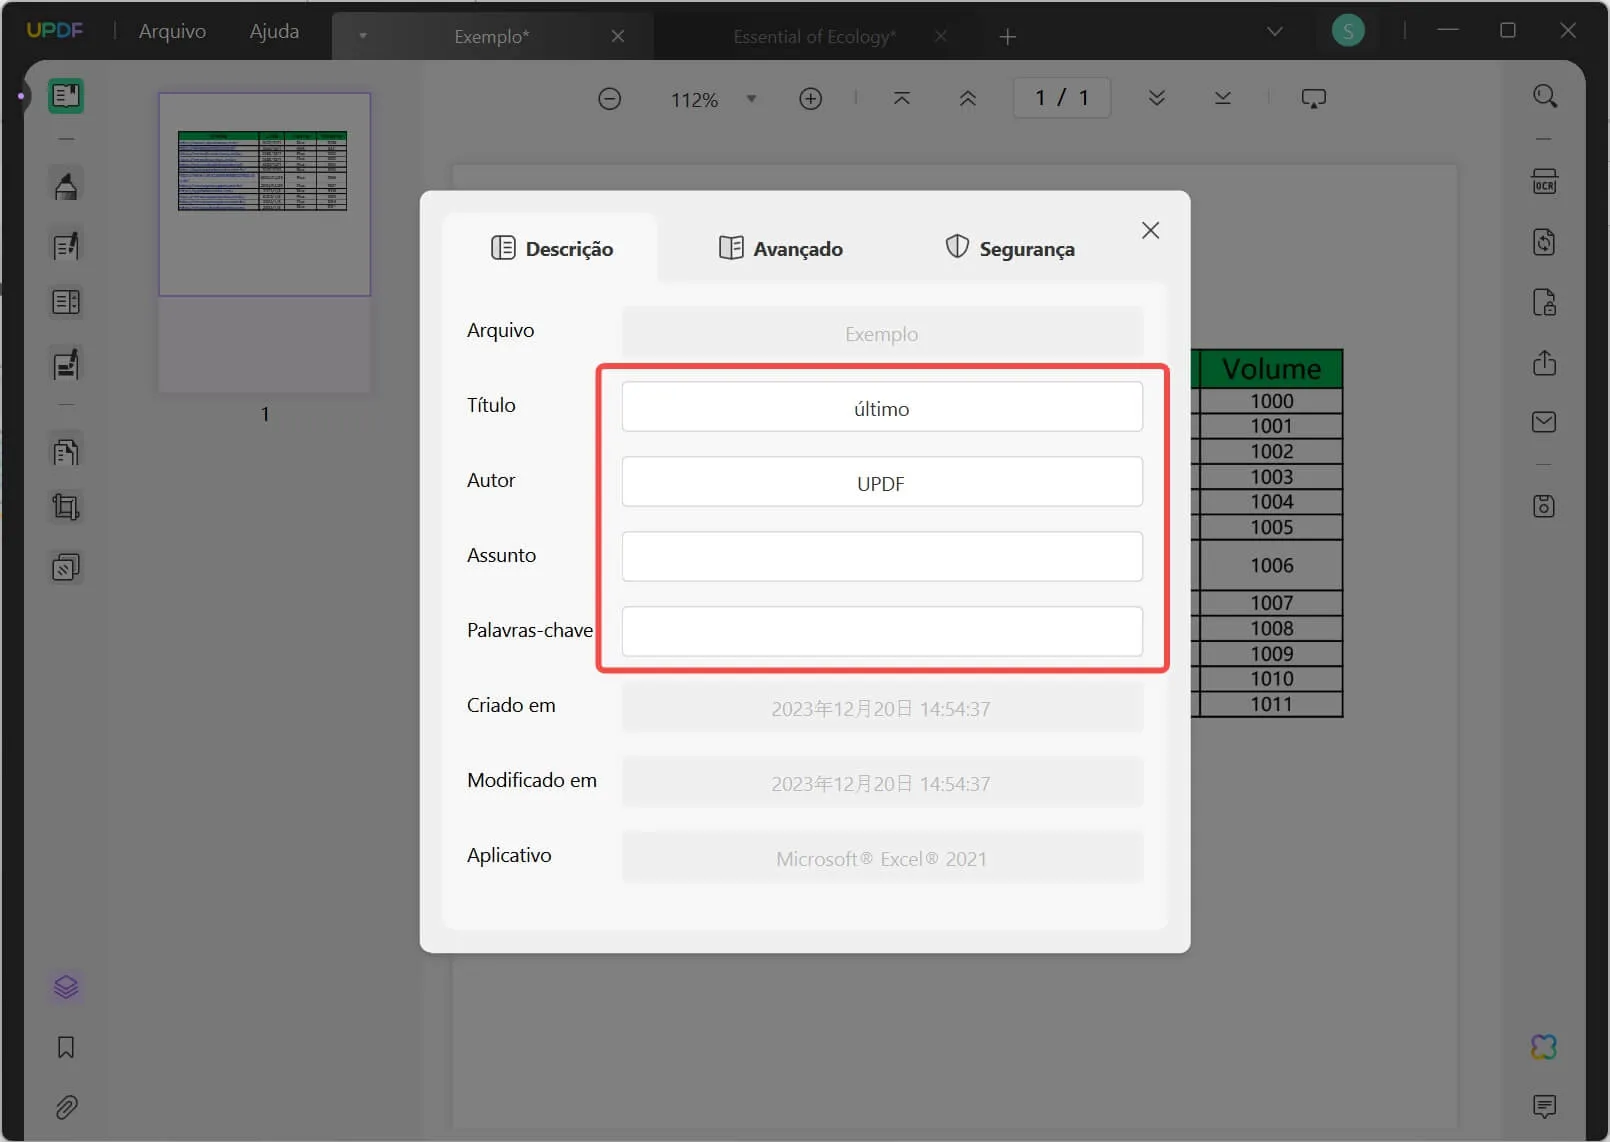Click the UPDF logo
1610x1142 pixels.
point(55,30)
